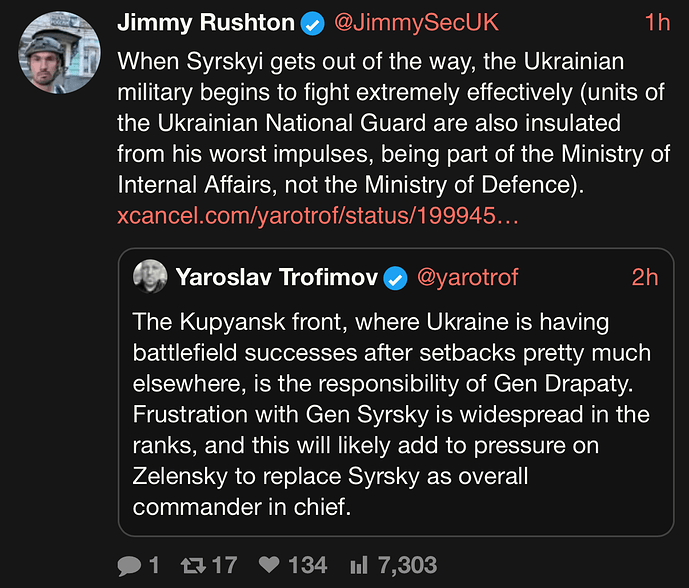The height and width of the screenshot is (588, 689).
Task: Open Jimmy Rushton's profile avatar
Action: [x=59, y=51]
